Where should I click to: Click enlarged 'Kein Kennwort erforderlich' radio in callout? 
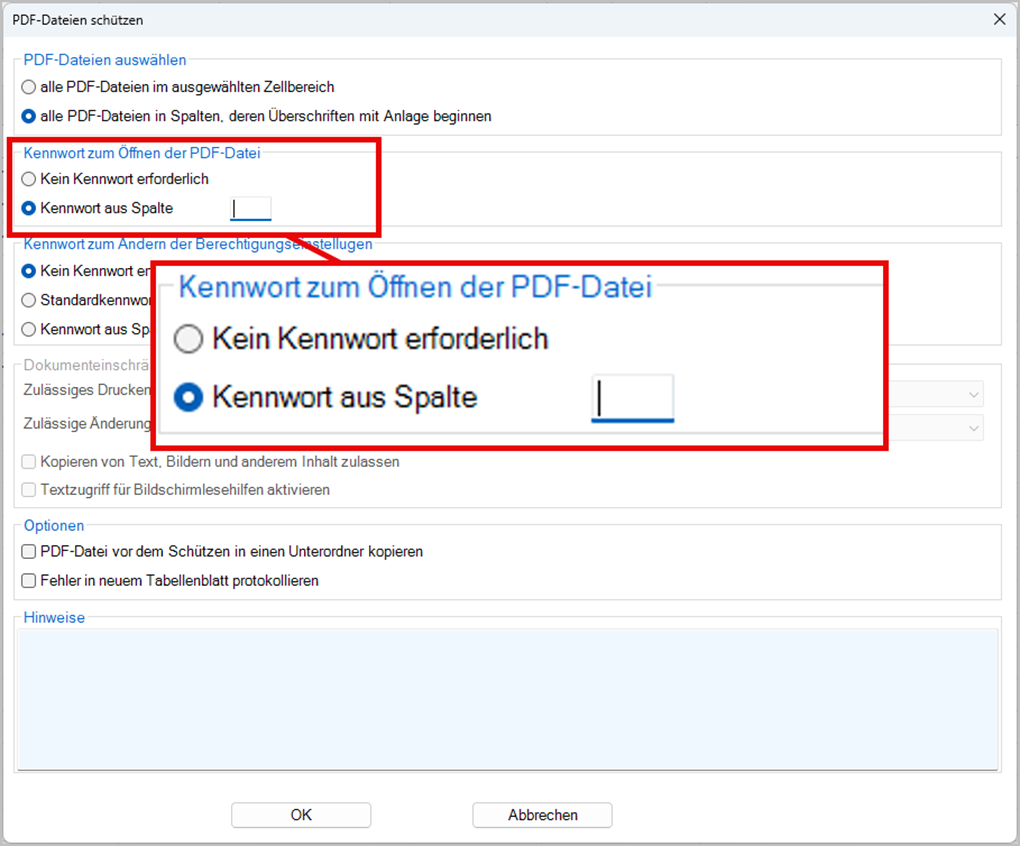pos(188,340)
